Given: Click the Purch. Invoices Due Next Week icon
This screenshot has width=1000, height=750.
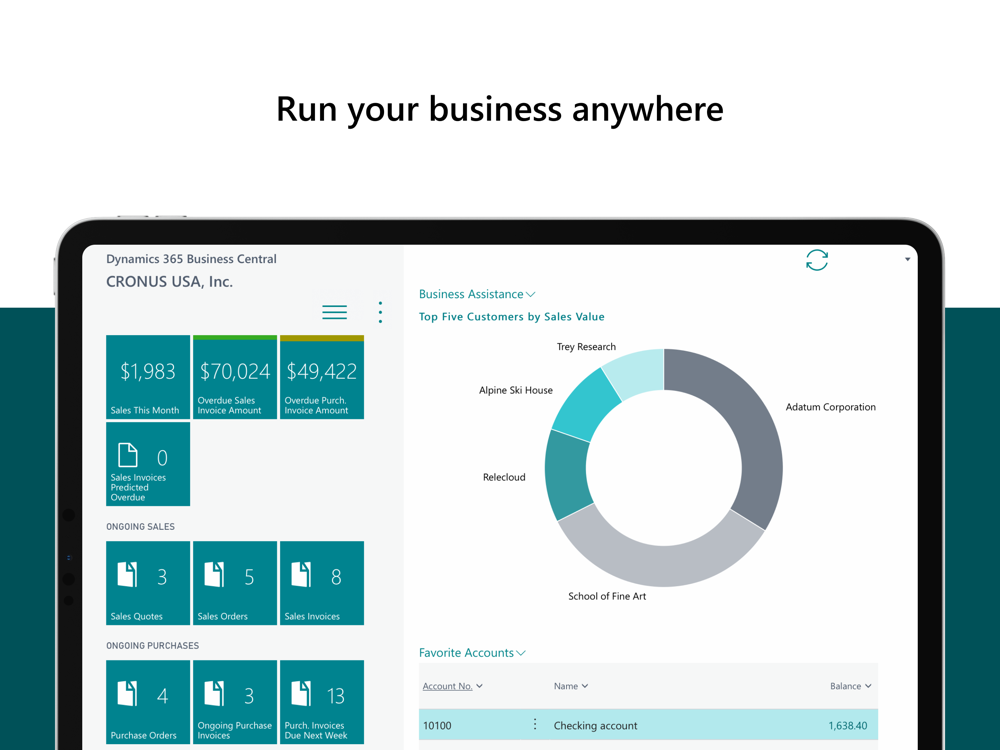Looking at the screenshot, I should [x=301, y=693].
